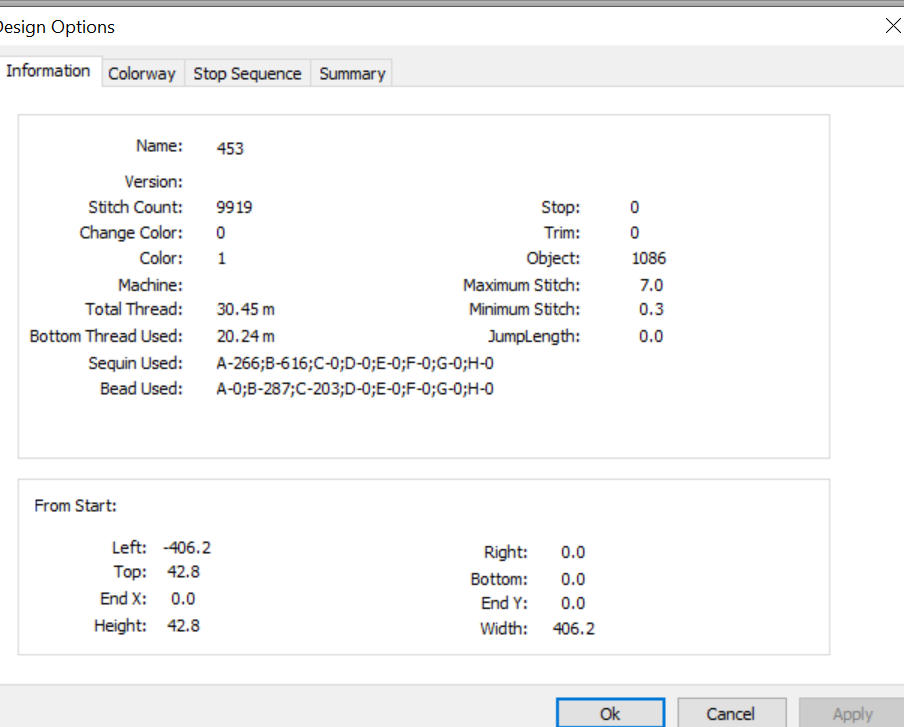This screenshot has width=904, height=727.
Task: Click the Maximum Stitch value 7.0
Action: [651, 285]
